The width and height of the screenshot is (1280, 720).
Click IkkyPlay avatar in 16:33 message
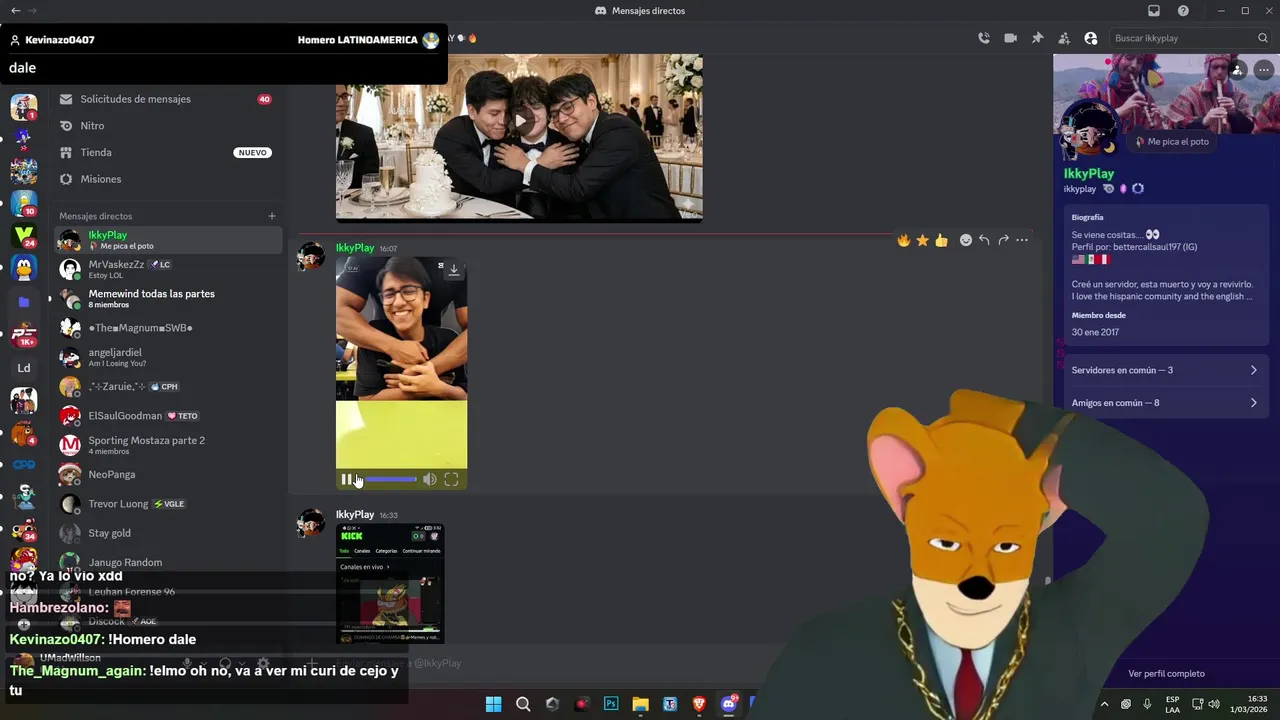coord(311,523)
